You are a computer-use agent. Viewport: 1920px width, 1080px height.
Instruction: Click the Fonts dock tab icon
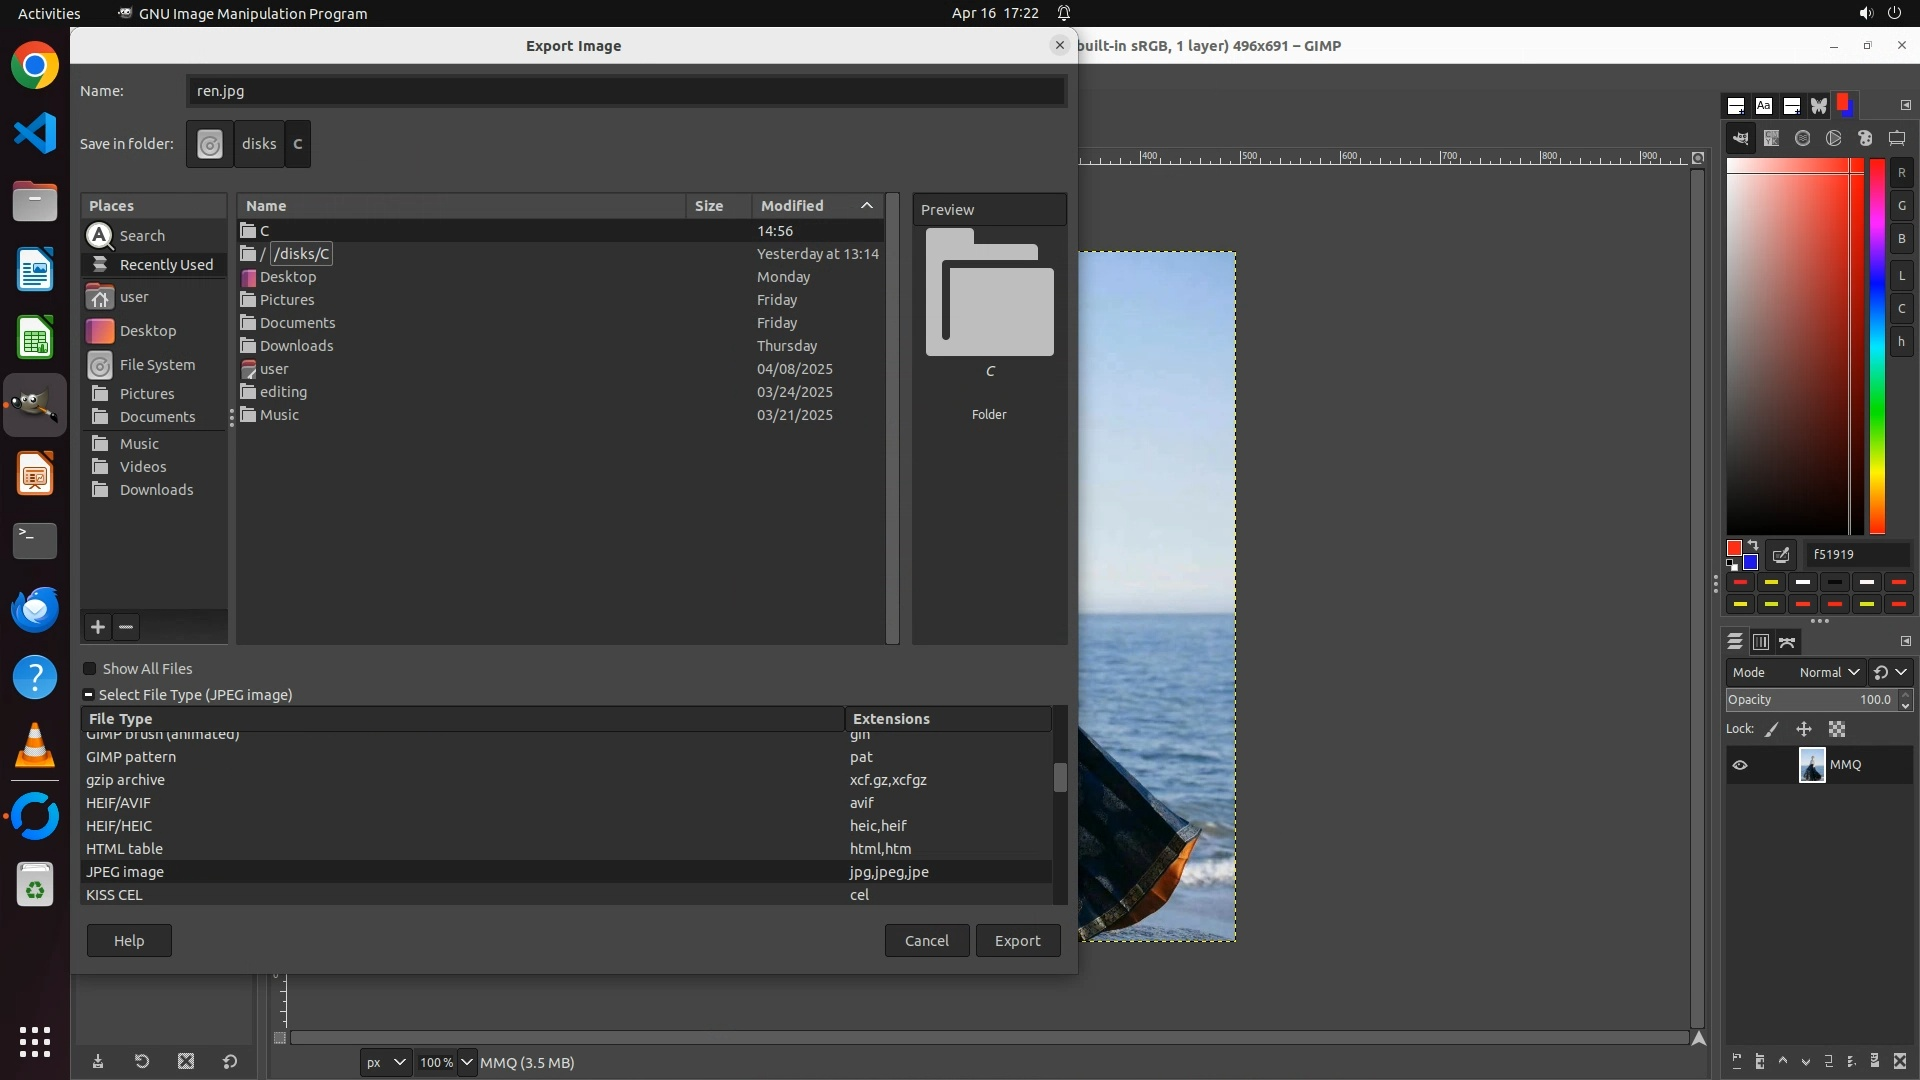pos(1764,106)
